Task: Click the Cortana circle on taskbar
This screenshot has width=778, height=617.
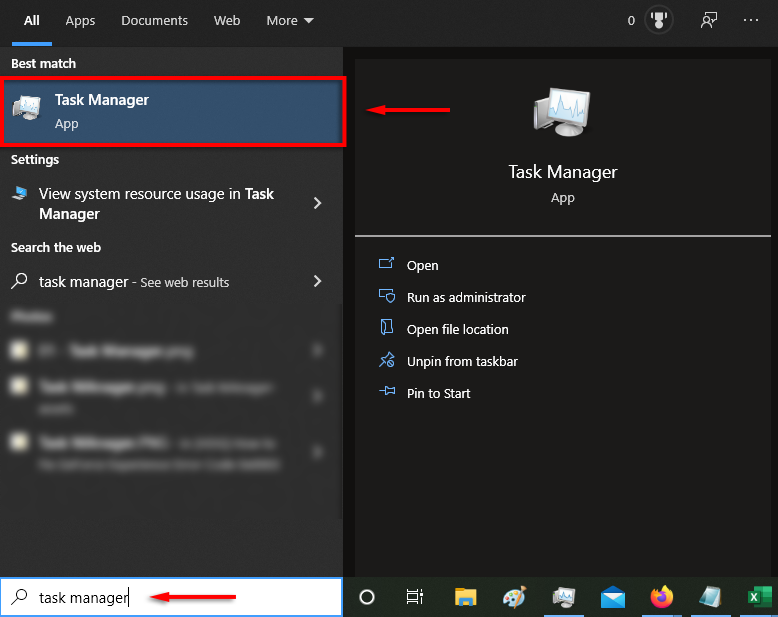Action: point(367,597)
